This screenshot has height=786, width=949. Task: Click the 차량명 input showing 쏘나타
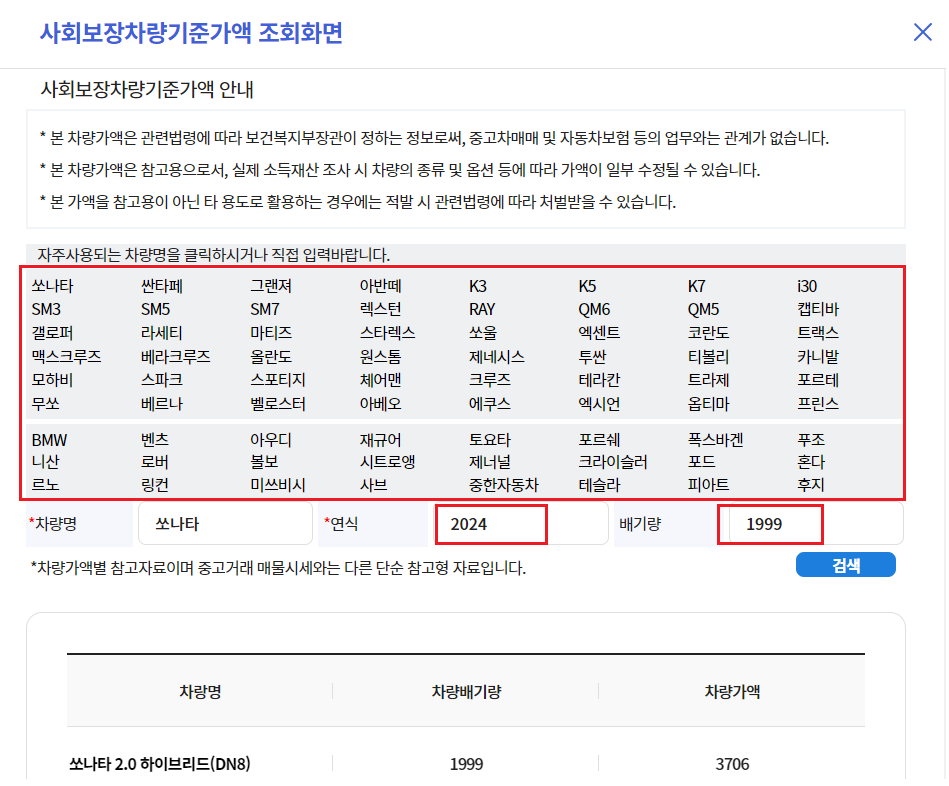coord(225,523)
